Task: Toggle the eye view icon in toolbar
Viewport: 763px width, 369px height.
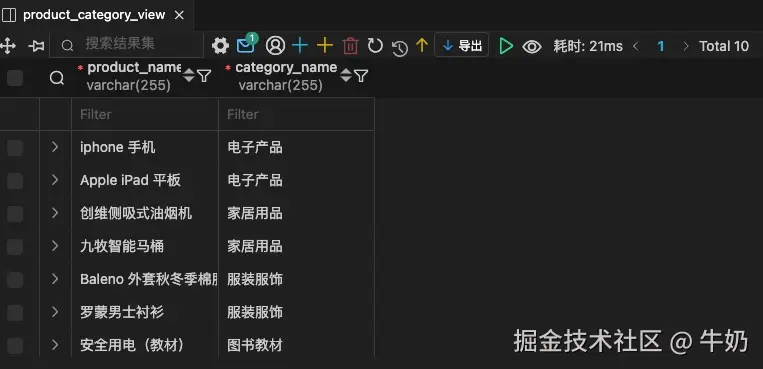Action: click(532, 46)
